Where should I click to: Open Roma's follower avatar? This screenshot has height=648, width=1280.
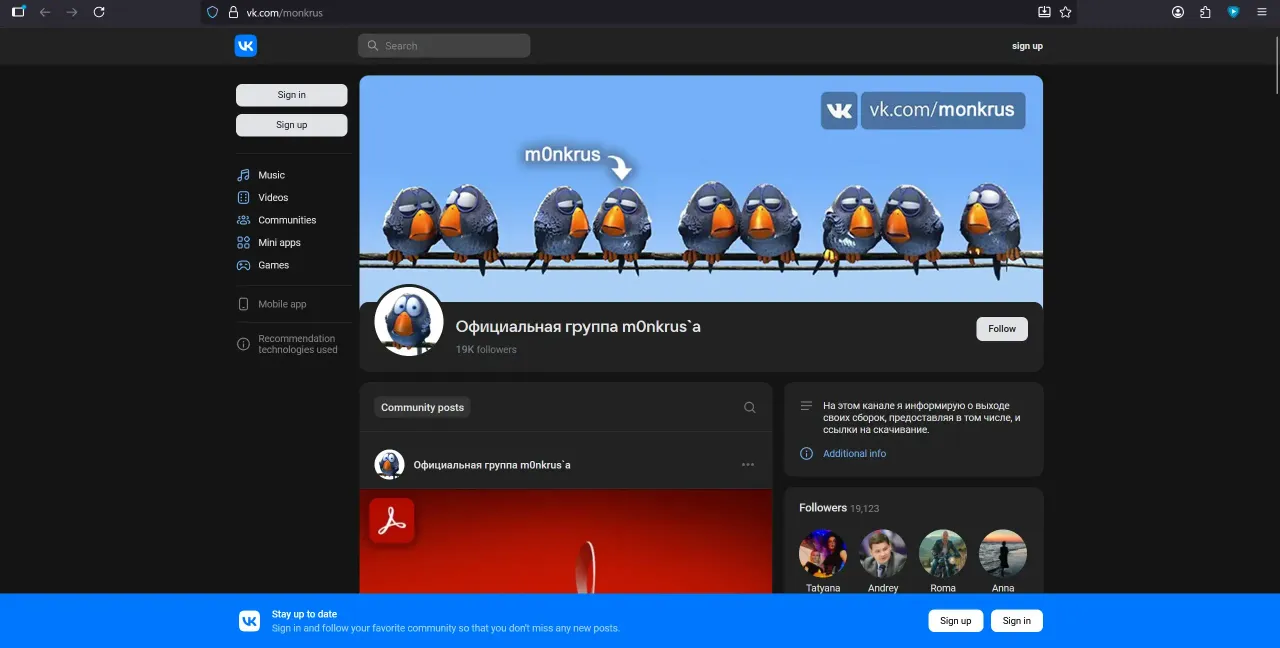click(943, 553)
